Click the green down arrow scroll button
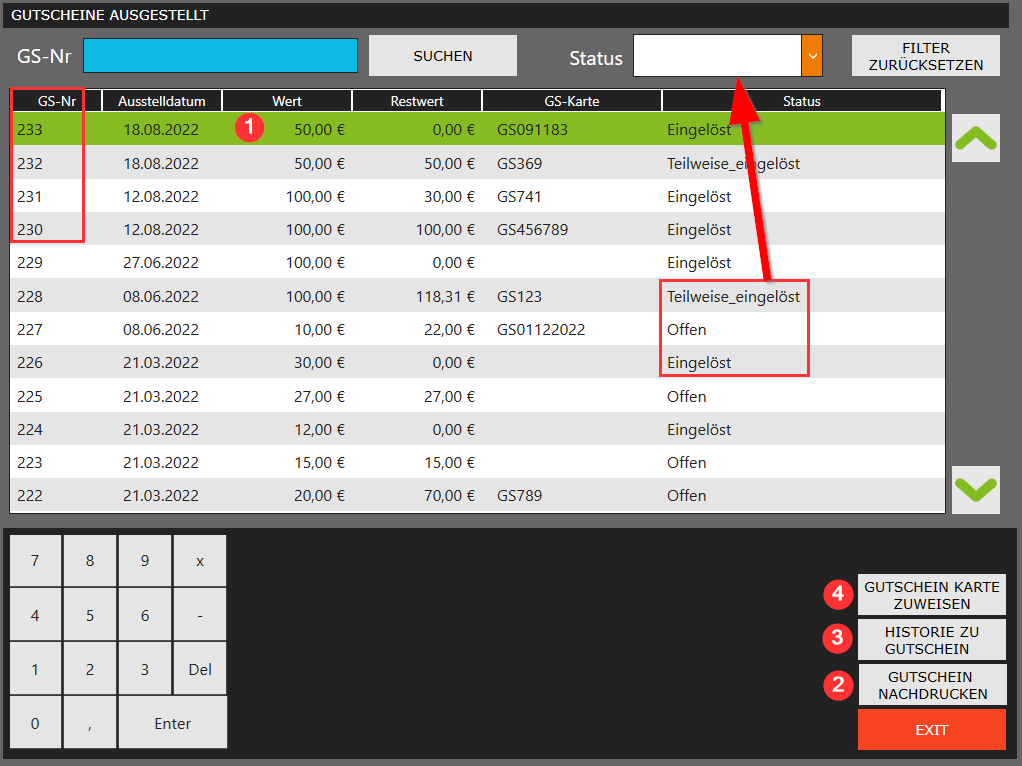Image resolution: width=1022 pixels, height=766 pixels. coord(976,490)
